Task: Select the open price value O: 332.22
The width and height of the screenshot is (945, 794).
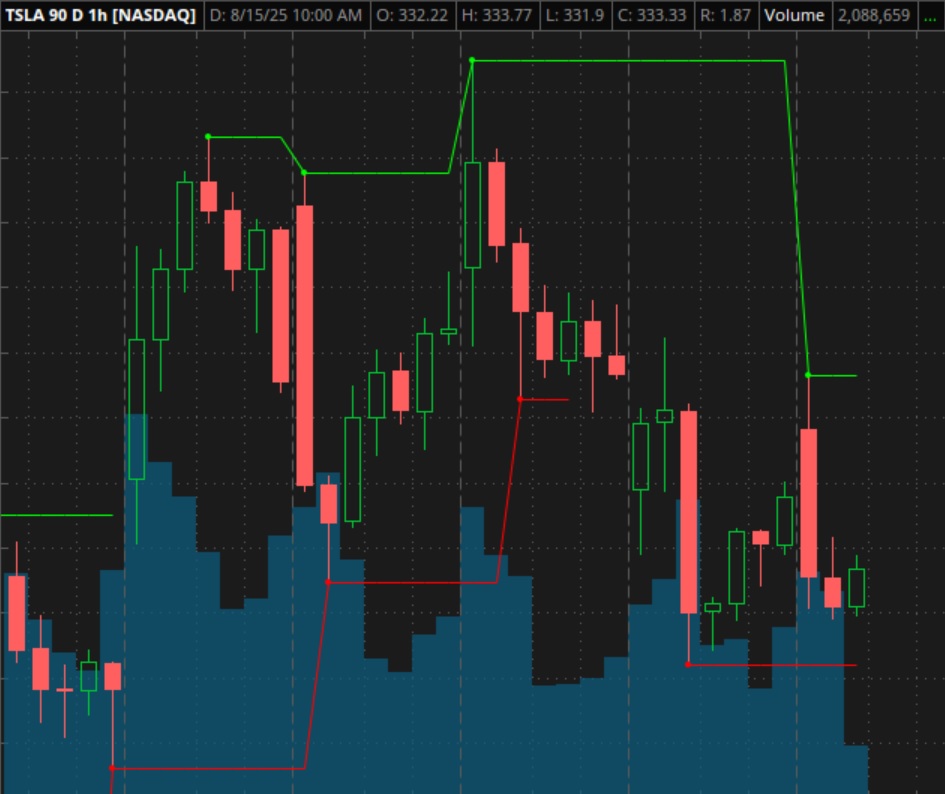Action: 414,15
